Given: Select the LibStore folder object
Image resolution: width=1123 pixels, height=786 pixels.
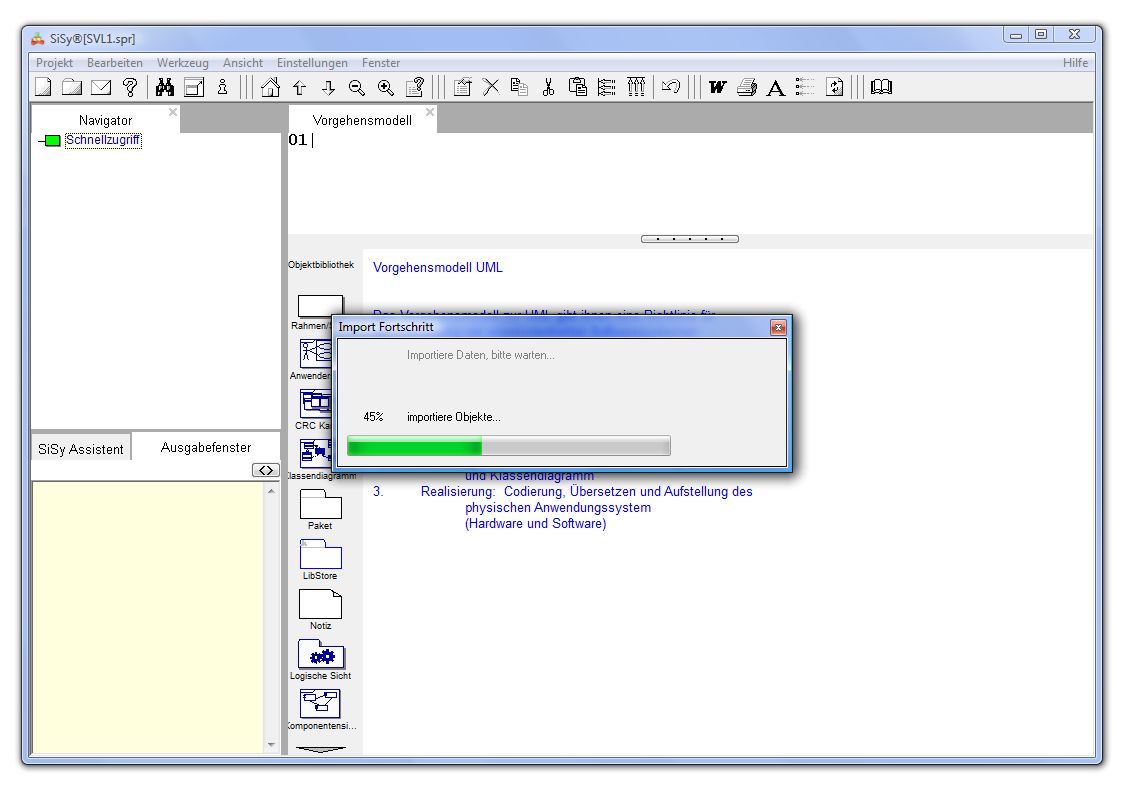Looking at the screenshot, I should pyautogui.click(x=320, y=554).
